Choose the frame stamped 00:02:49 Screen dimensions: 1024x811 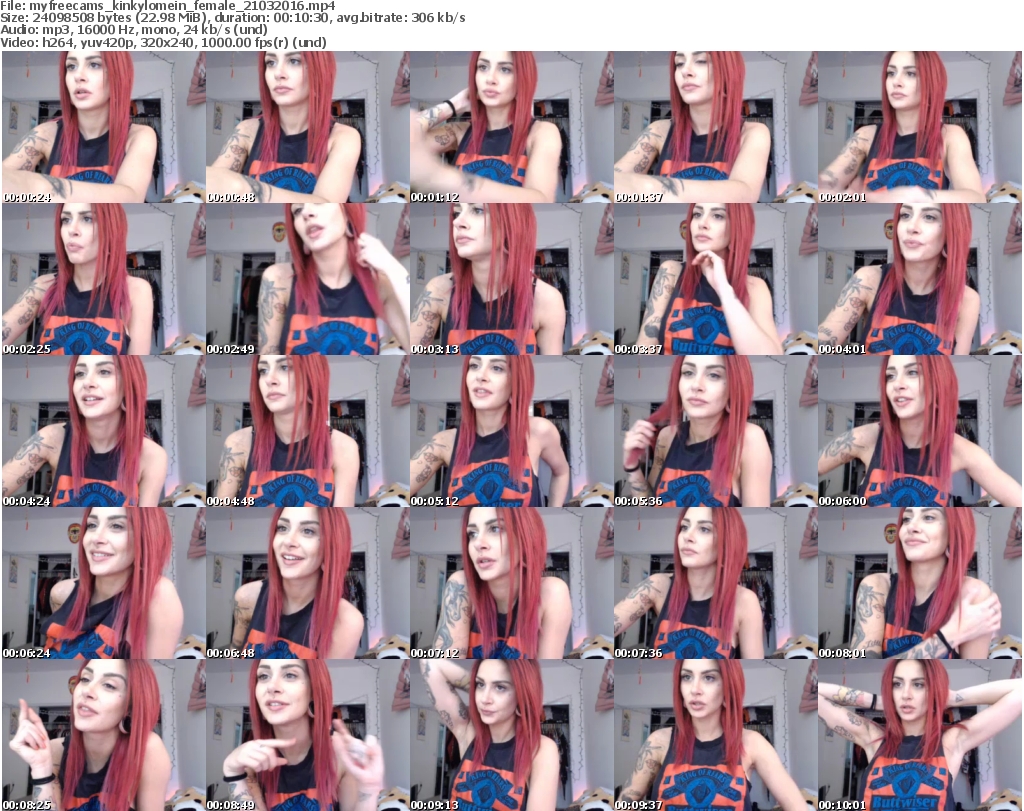308,279
